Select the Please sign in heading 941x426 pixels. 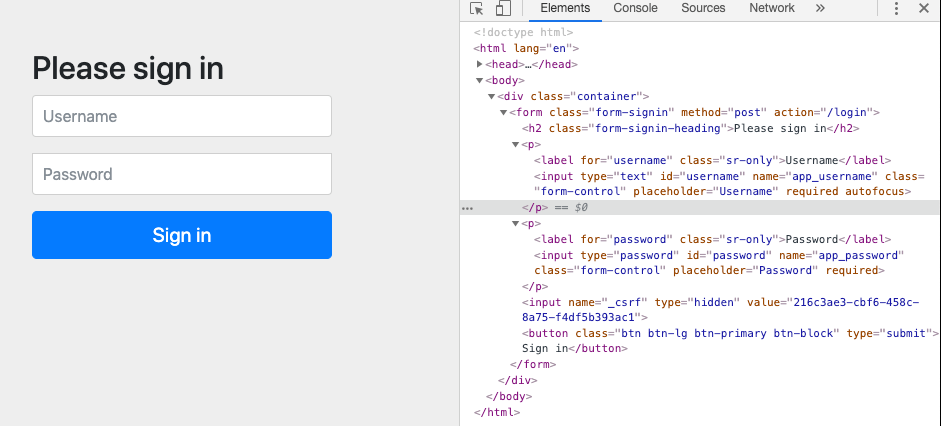[x=128, y=68]
